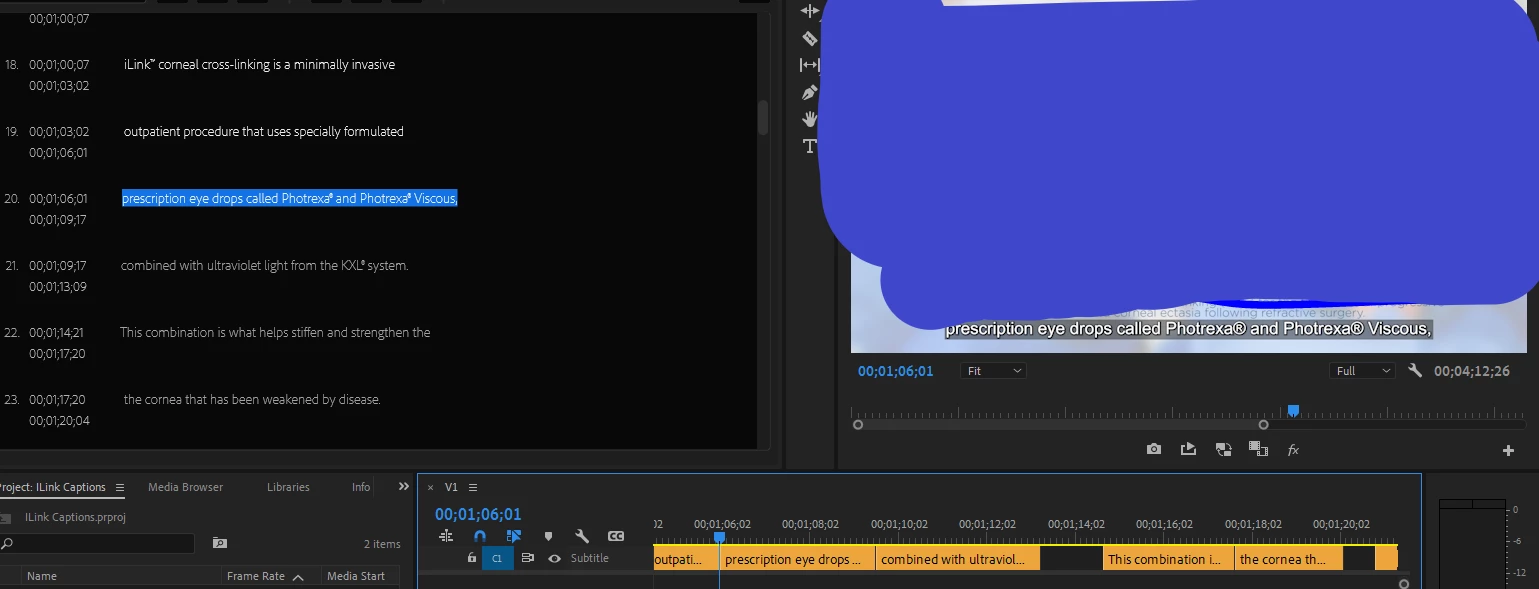Screen dimensions: 1539x589
Task: Open the V1 timeline panel menu
Action: tap(473, 487)
